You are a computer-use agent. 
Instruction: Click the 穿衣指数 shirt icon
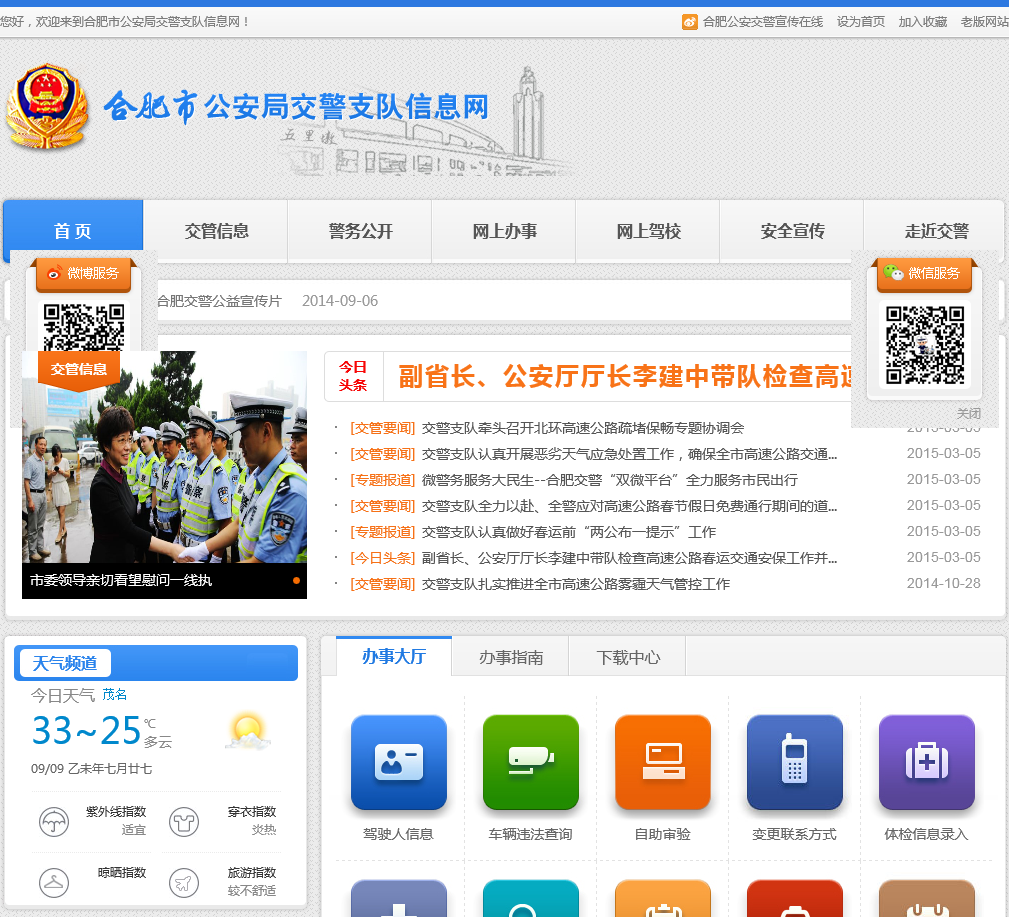point(184,822)
